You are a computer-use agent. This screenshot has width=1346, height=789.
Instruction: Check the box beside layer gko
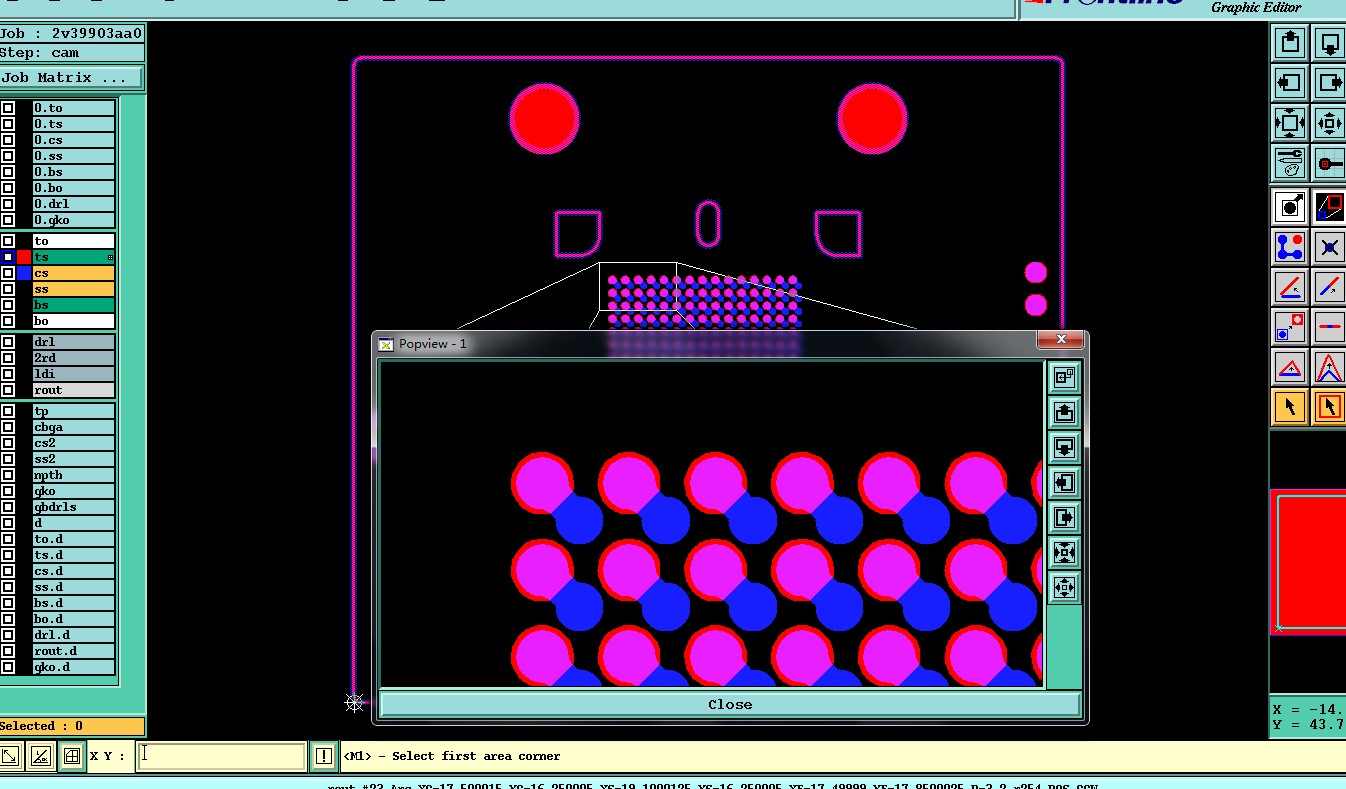click(8, 491)
